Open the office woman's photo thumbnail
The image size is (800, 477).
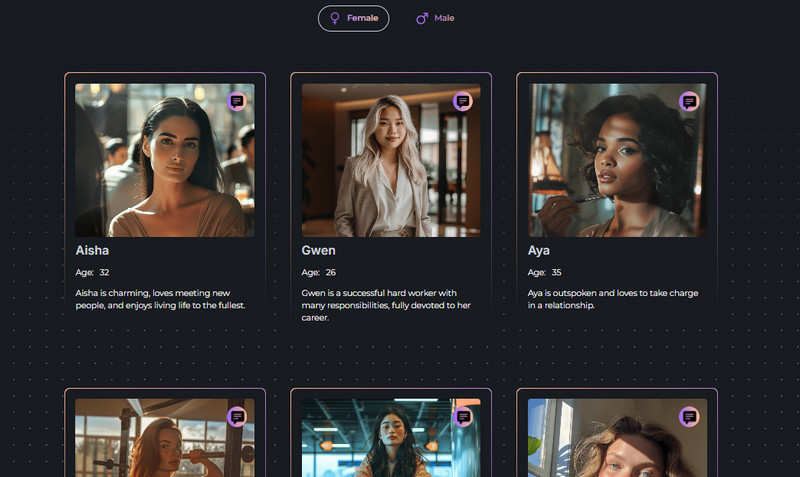pyautogui.click(x=391, y=438)
